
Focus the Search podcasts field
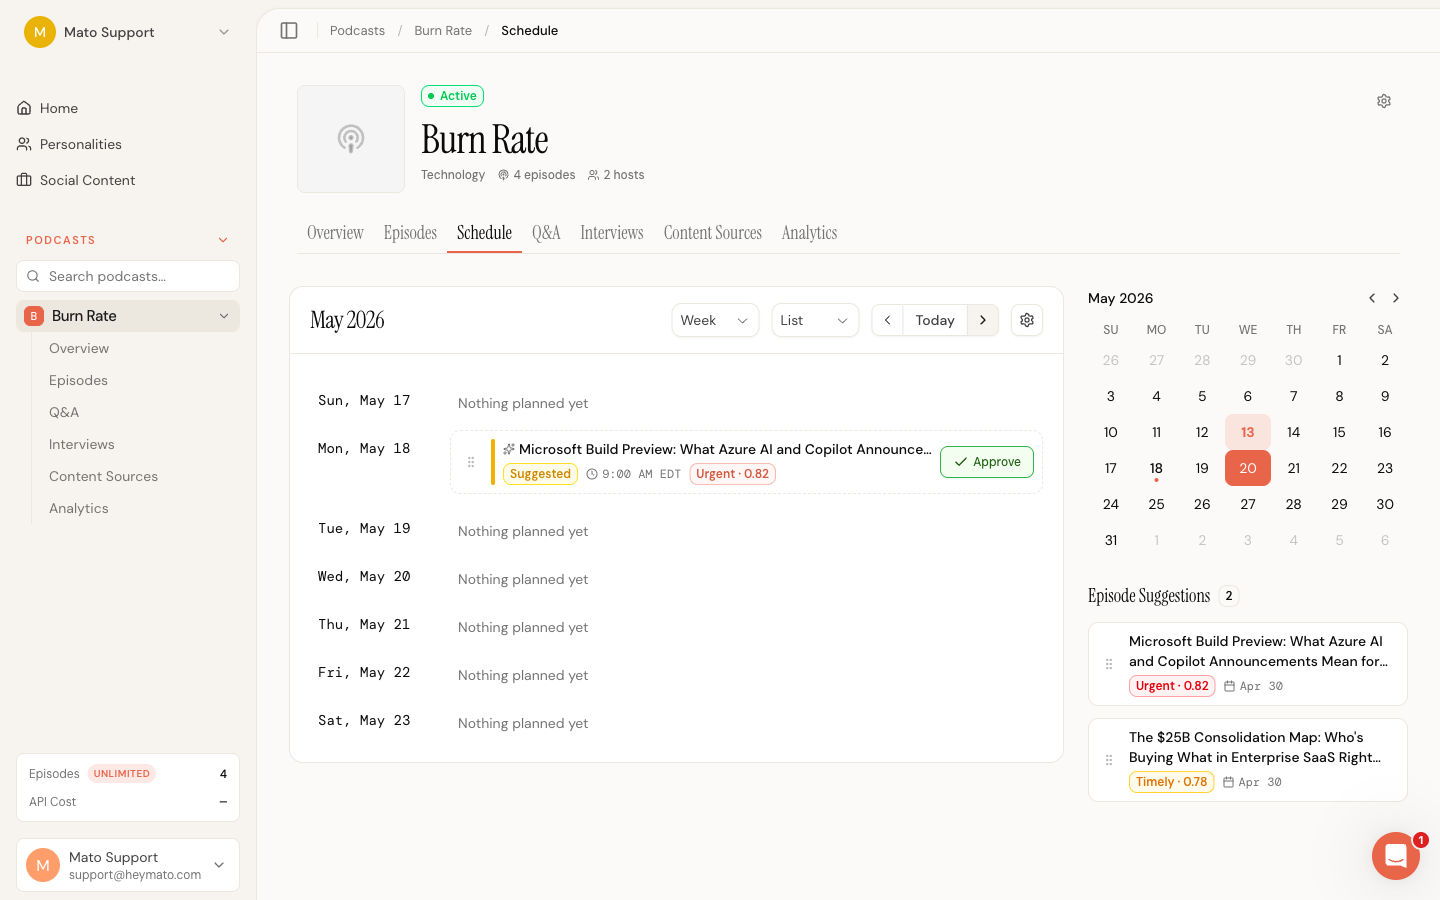(x=128, y=276)
